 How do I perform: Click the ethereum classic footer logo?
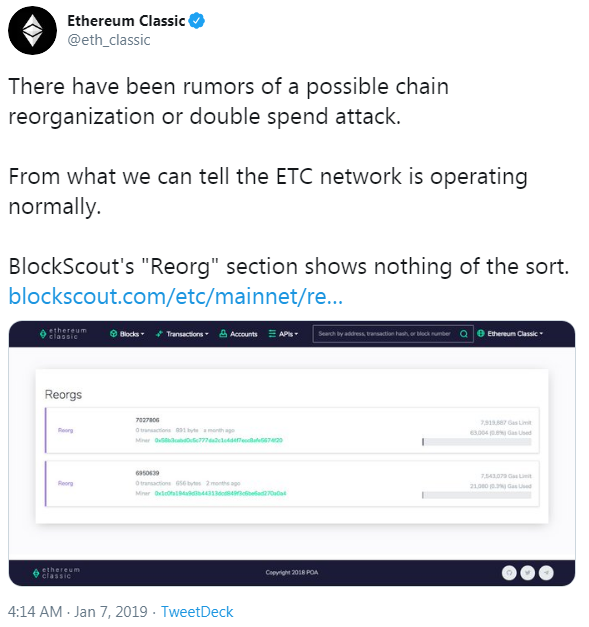pos(56,573)
